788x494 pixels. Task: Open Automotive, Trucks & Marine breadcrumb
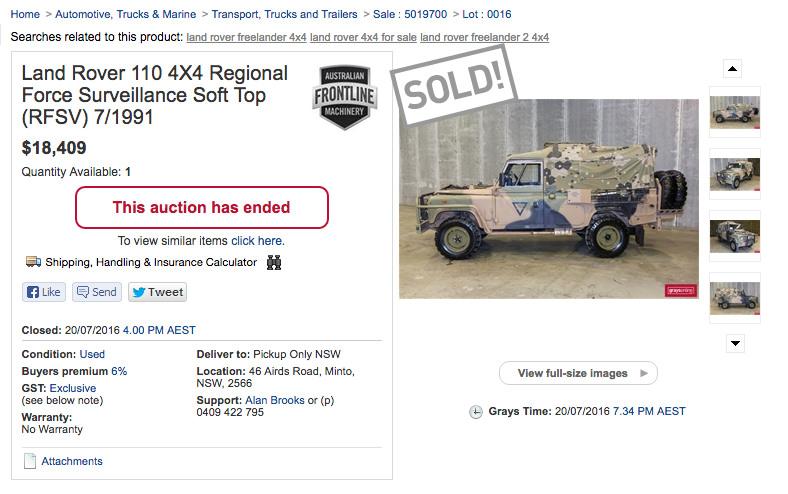click(125, 15)
